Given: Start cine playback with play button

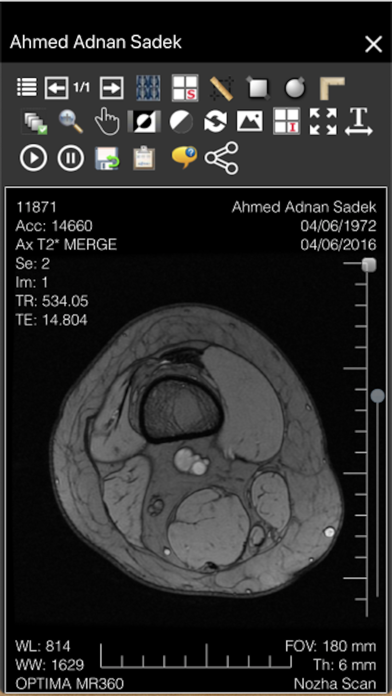Looking at the screenshot, I should (x=33, y=158).
